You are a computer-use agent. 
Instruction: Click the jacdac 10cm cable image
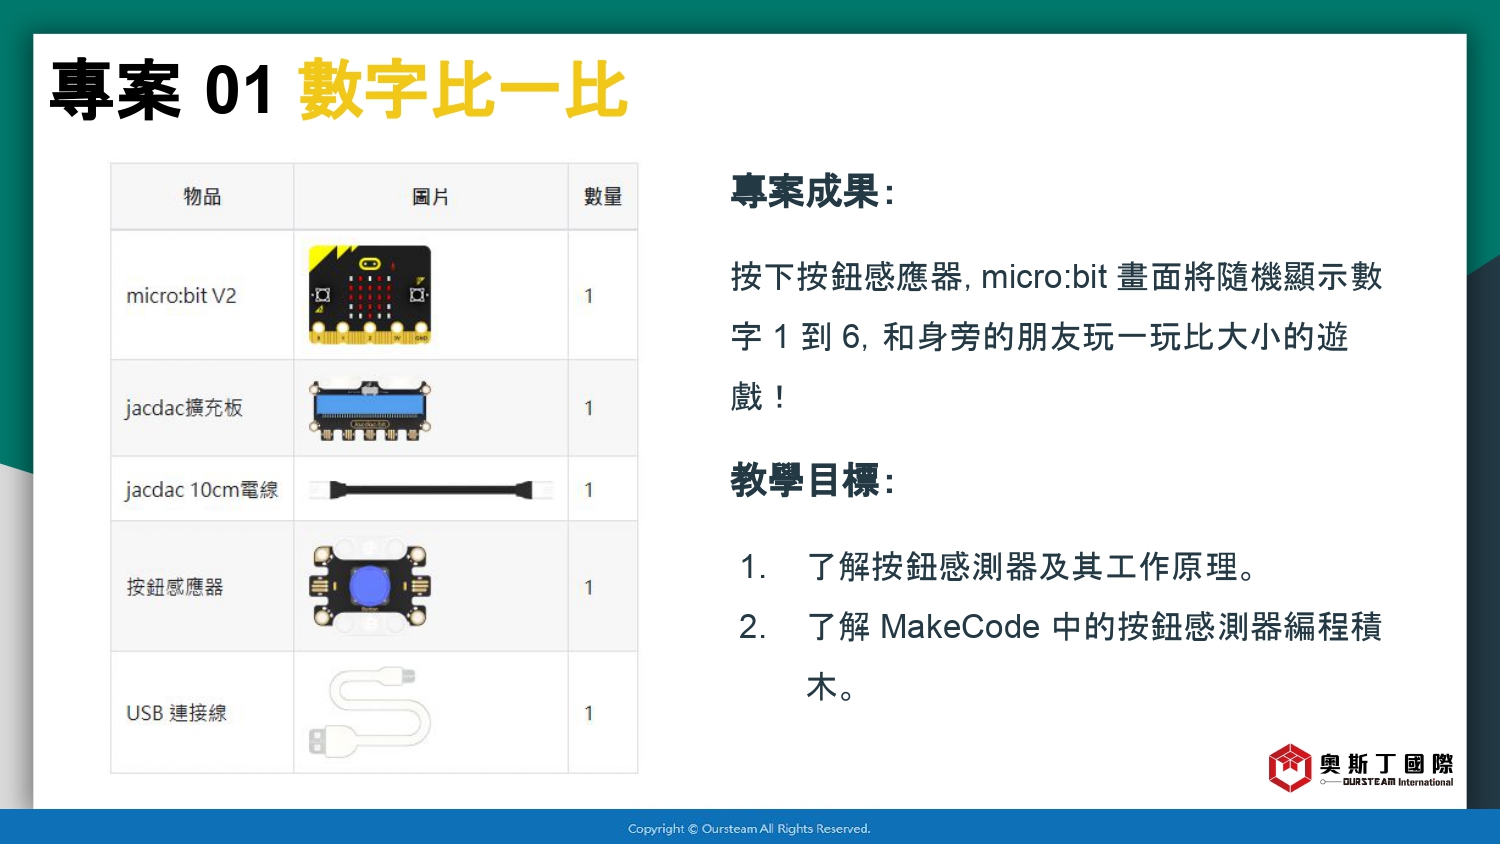[431, 490]
